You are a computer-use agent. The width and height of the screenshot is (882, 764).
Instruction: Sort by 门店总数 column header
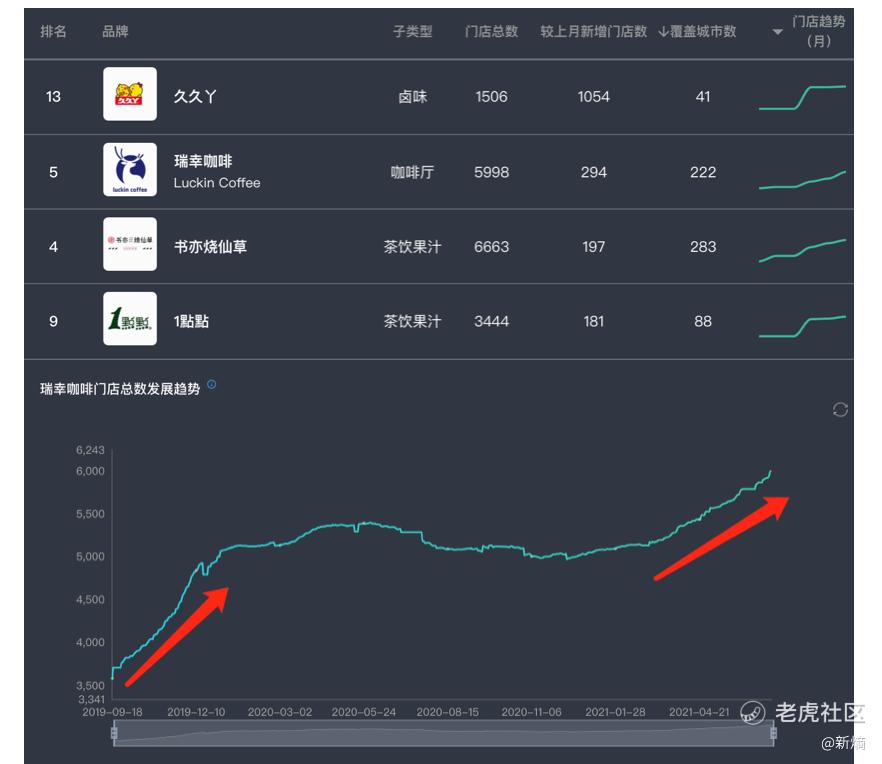491,32
